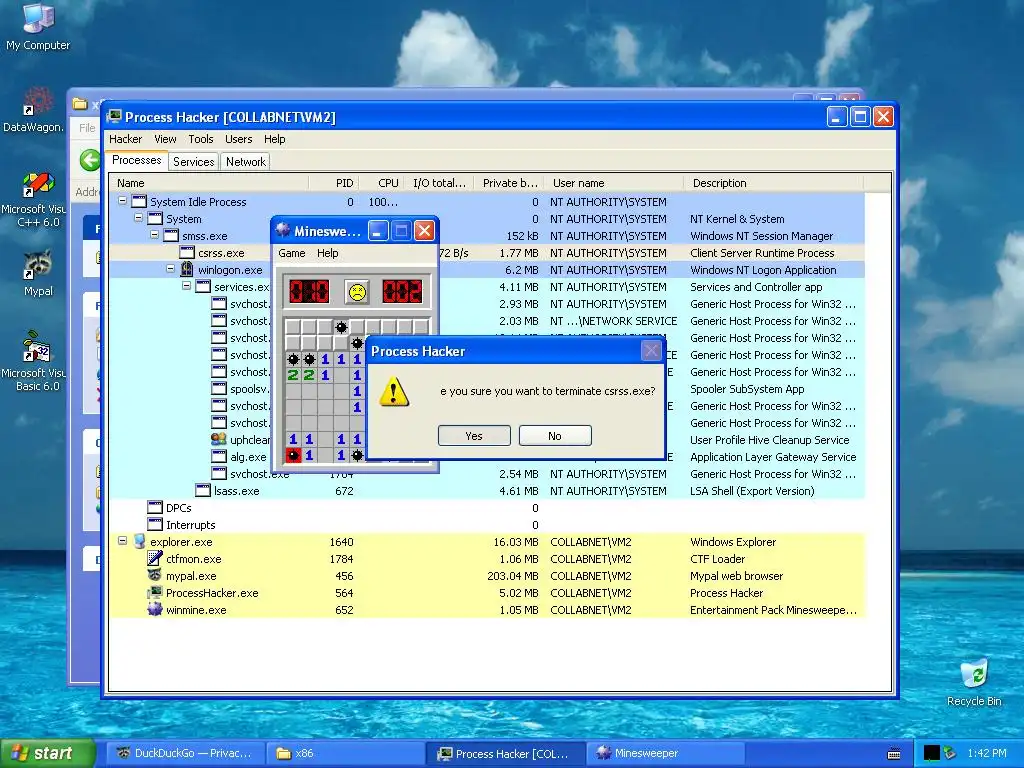This screenshot has height=768, width=1024.
Task: Click the Process Hacker title bar icon
Action: pos(114,117)
